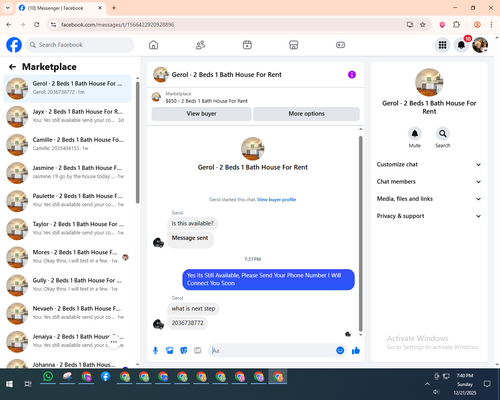
Task: Open the Reels video icon
Action: (247, 45)
